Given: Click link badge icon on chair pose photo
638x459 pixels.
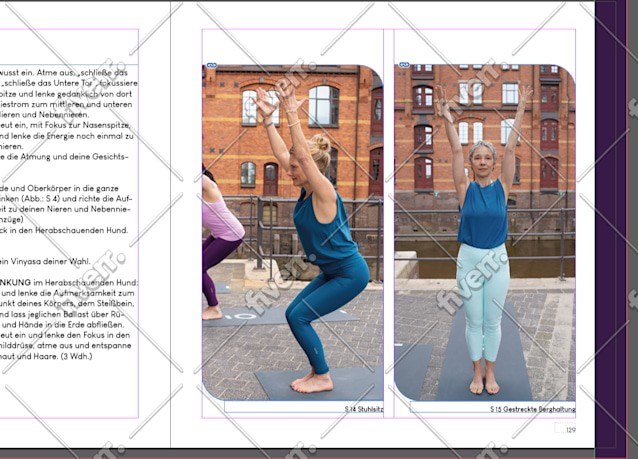Looking at the screenshot, I should tap(212, 65).
